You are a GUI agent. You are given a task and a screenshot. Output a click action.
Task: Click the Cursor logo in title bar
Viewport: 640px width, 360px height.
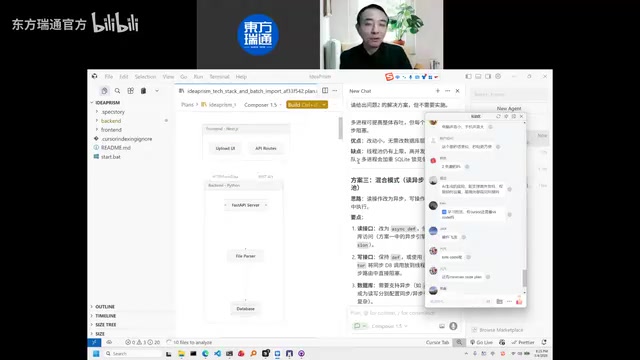click(95, 76)
